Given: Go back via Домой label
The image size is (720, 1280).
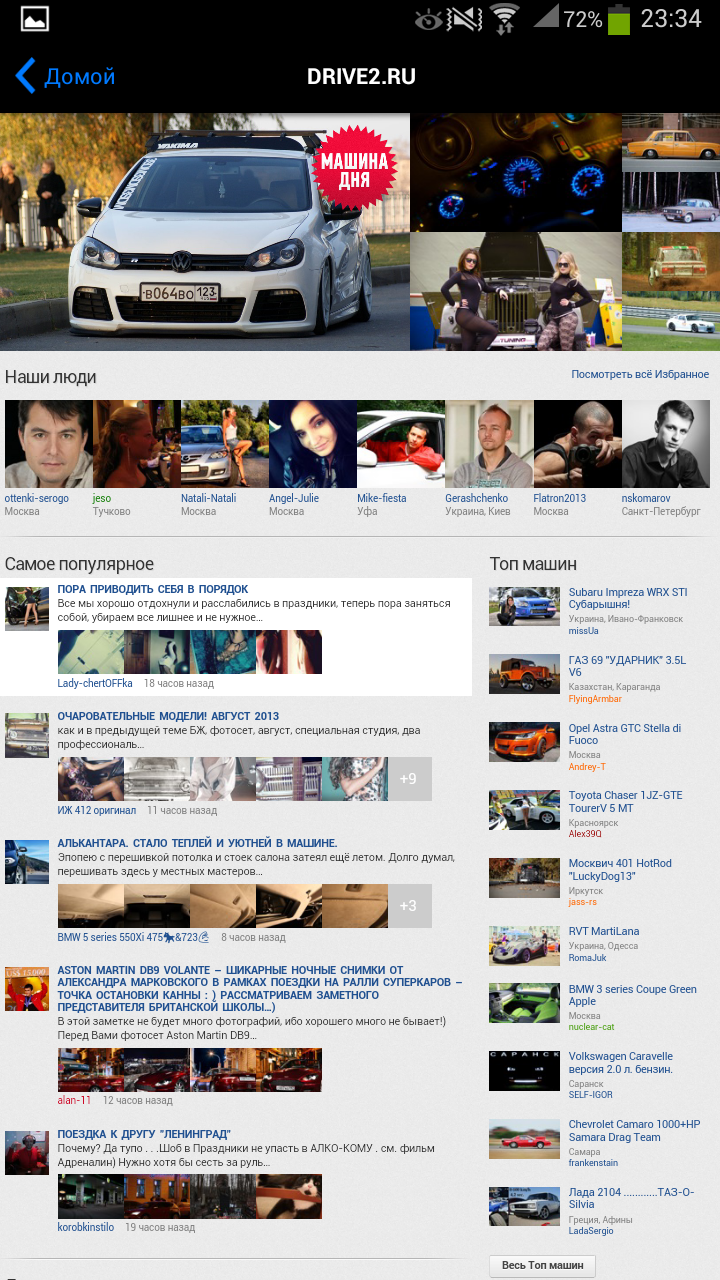Looking at the screenshot, I should click(x=80, y=76).
